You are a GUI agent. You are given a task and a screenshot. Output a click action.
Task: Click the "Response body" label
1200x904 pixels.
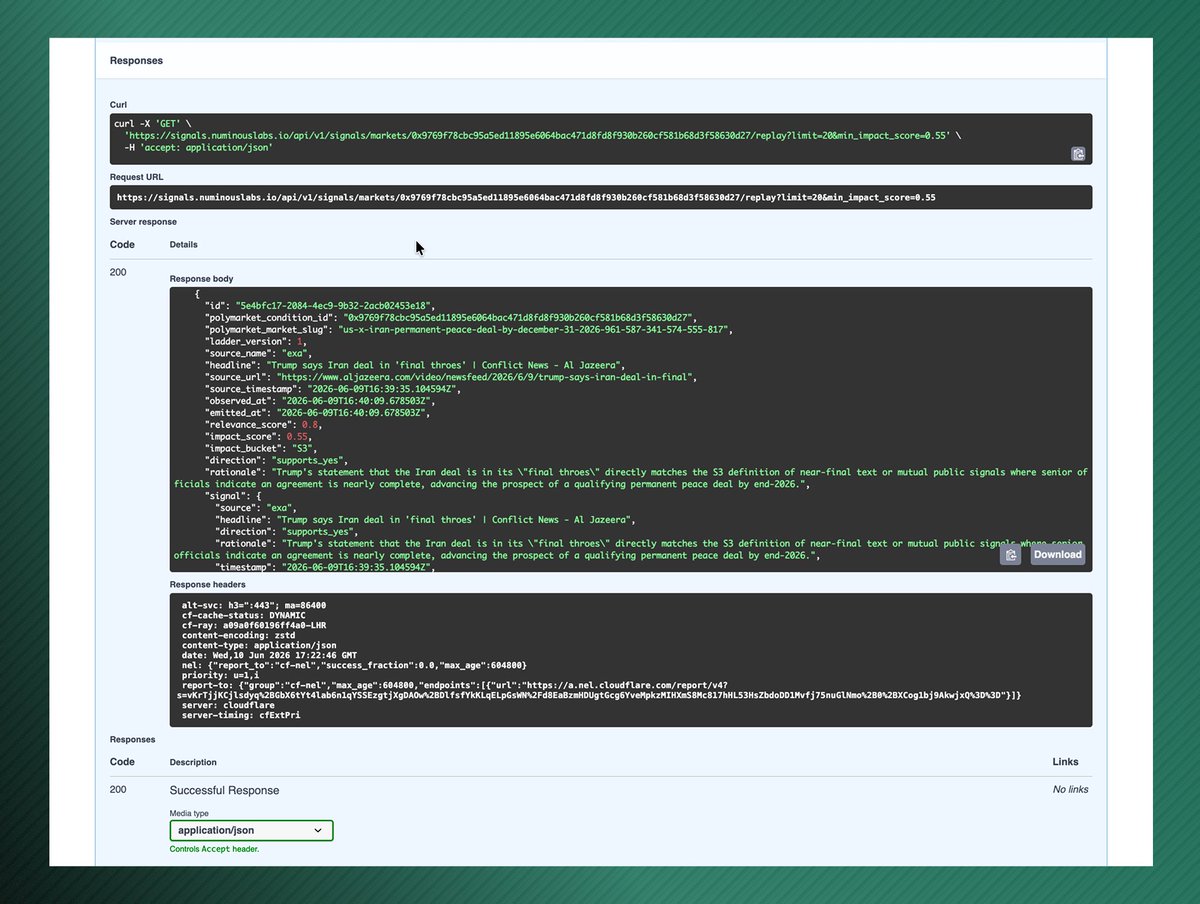(x=202, y=279)
